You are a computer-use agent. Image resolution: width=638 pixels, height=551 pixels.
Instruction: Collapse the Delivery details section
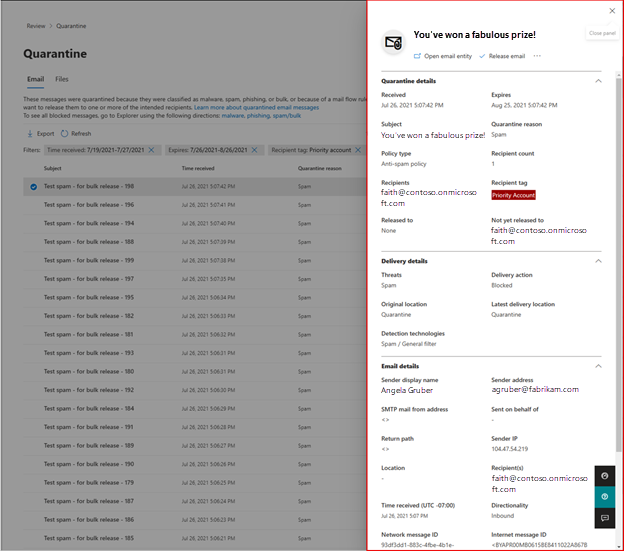tap(598, 261)
